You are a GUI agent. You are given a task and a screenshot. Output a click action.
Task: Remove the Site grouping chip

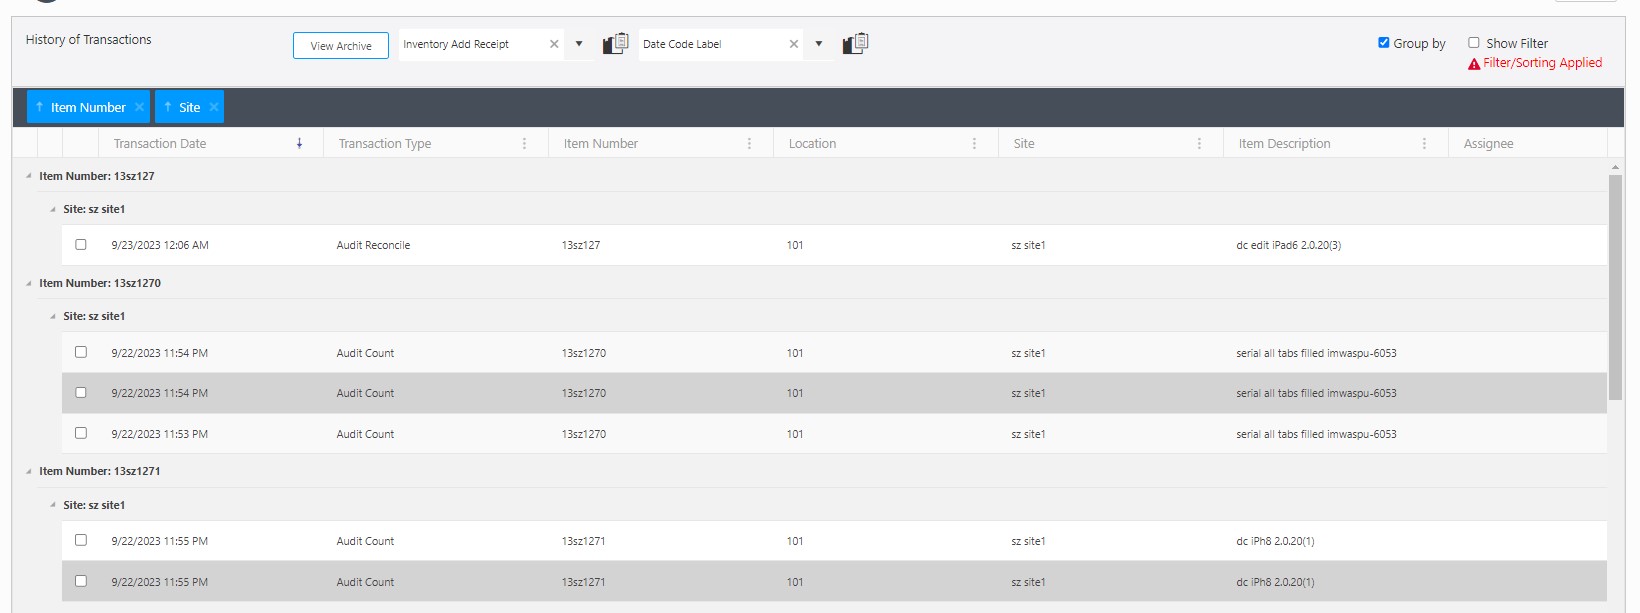point(213,107)
